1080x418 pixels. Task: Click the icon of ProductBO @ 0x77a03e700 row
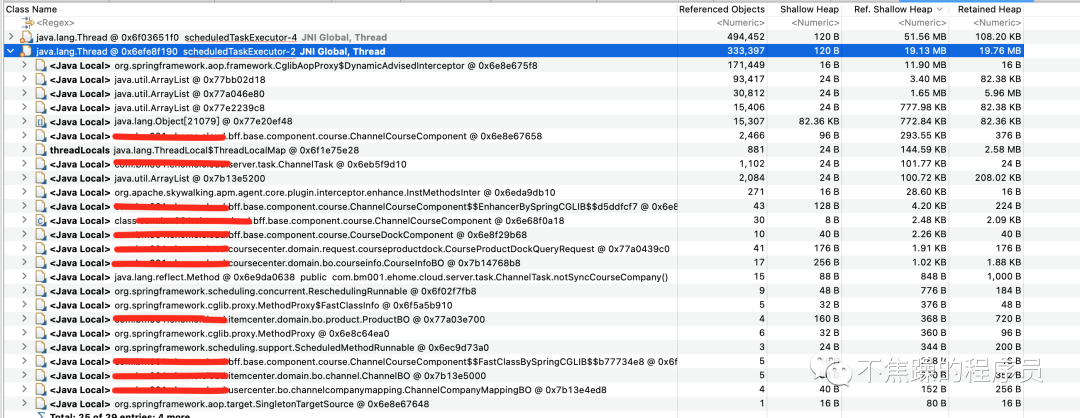coord(41,319)
